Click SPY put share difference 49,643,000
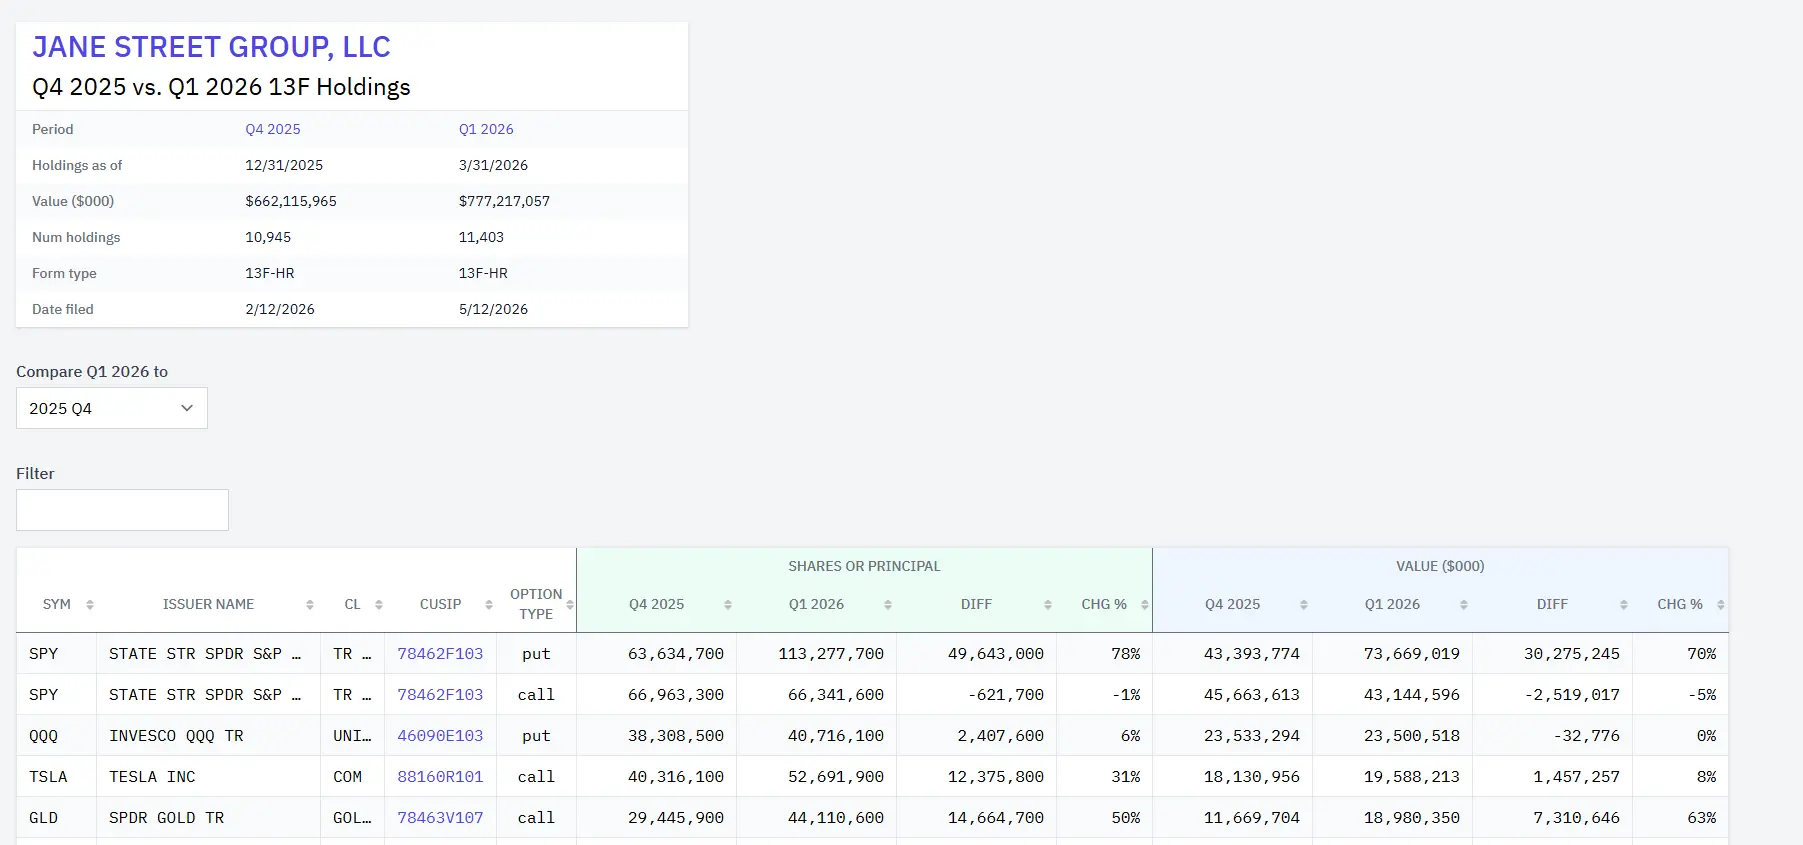The image size is (1803, 845). point(996,654)
